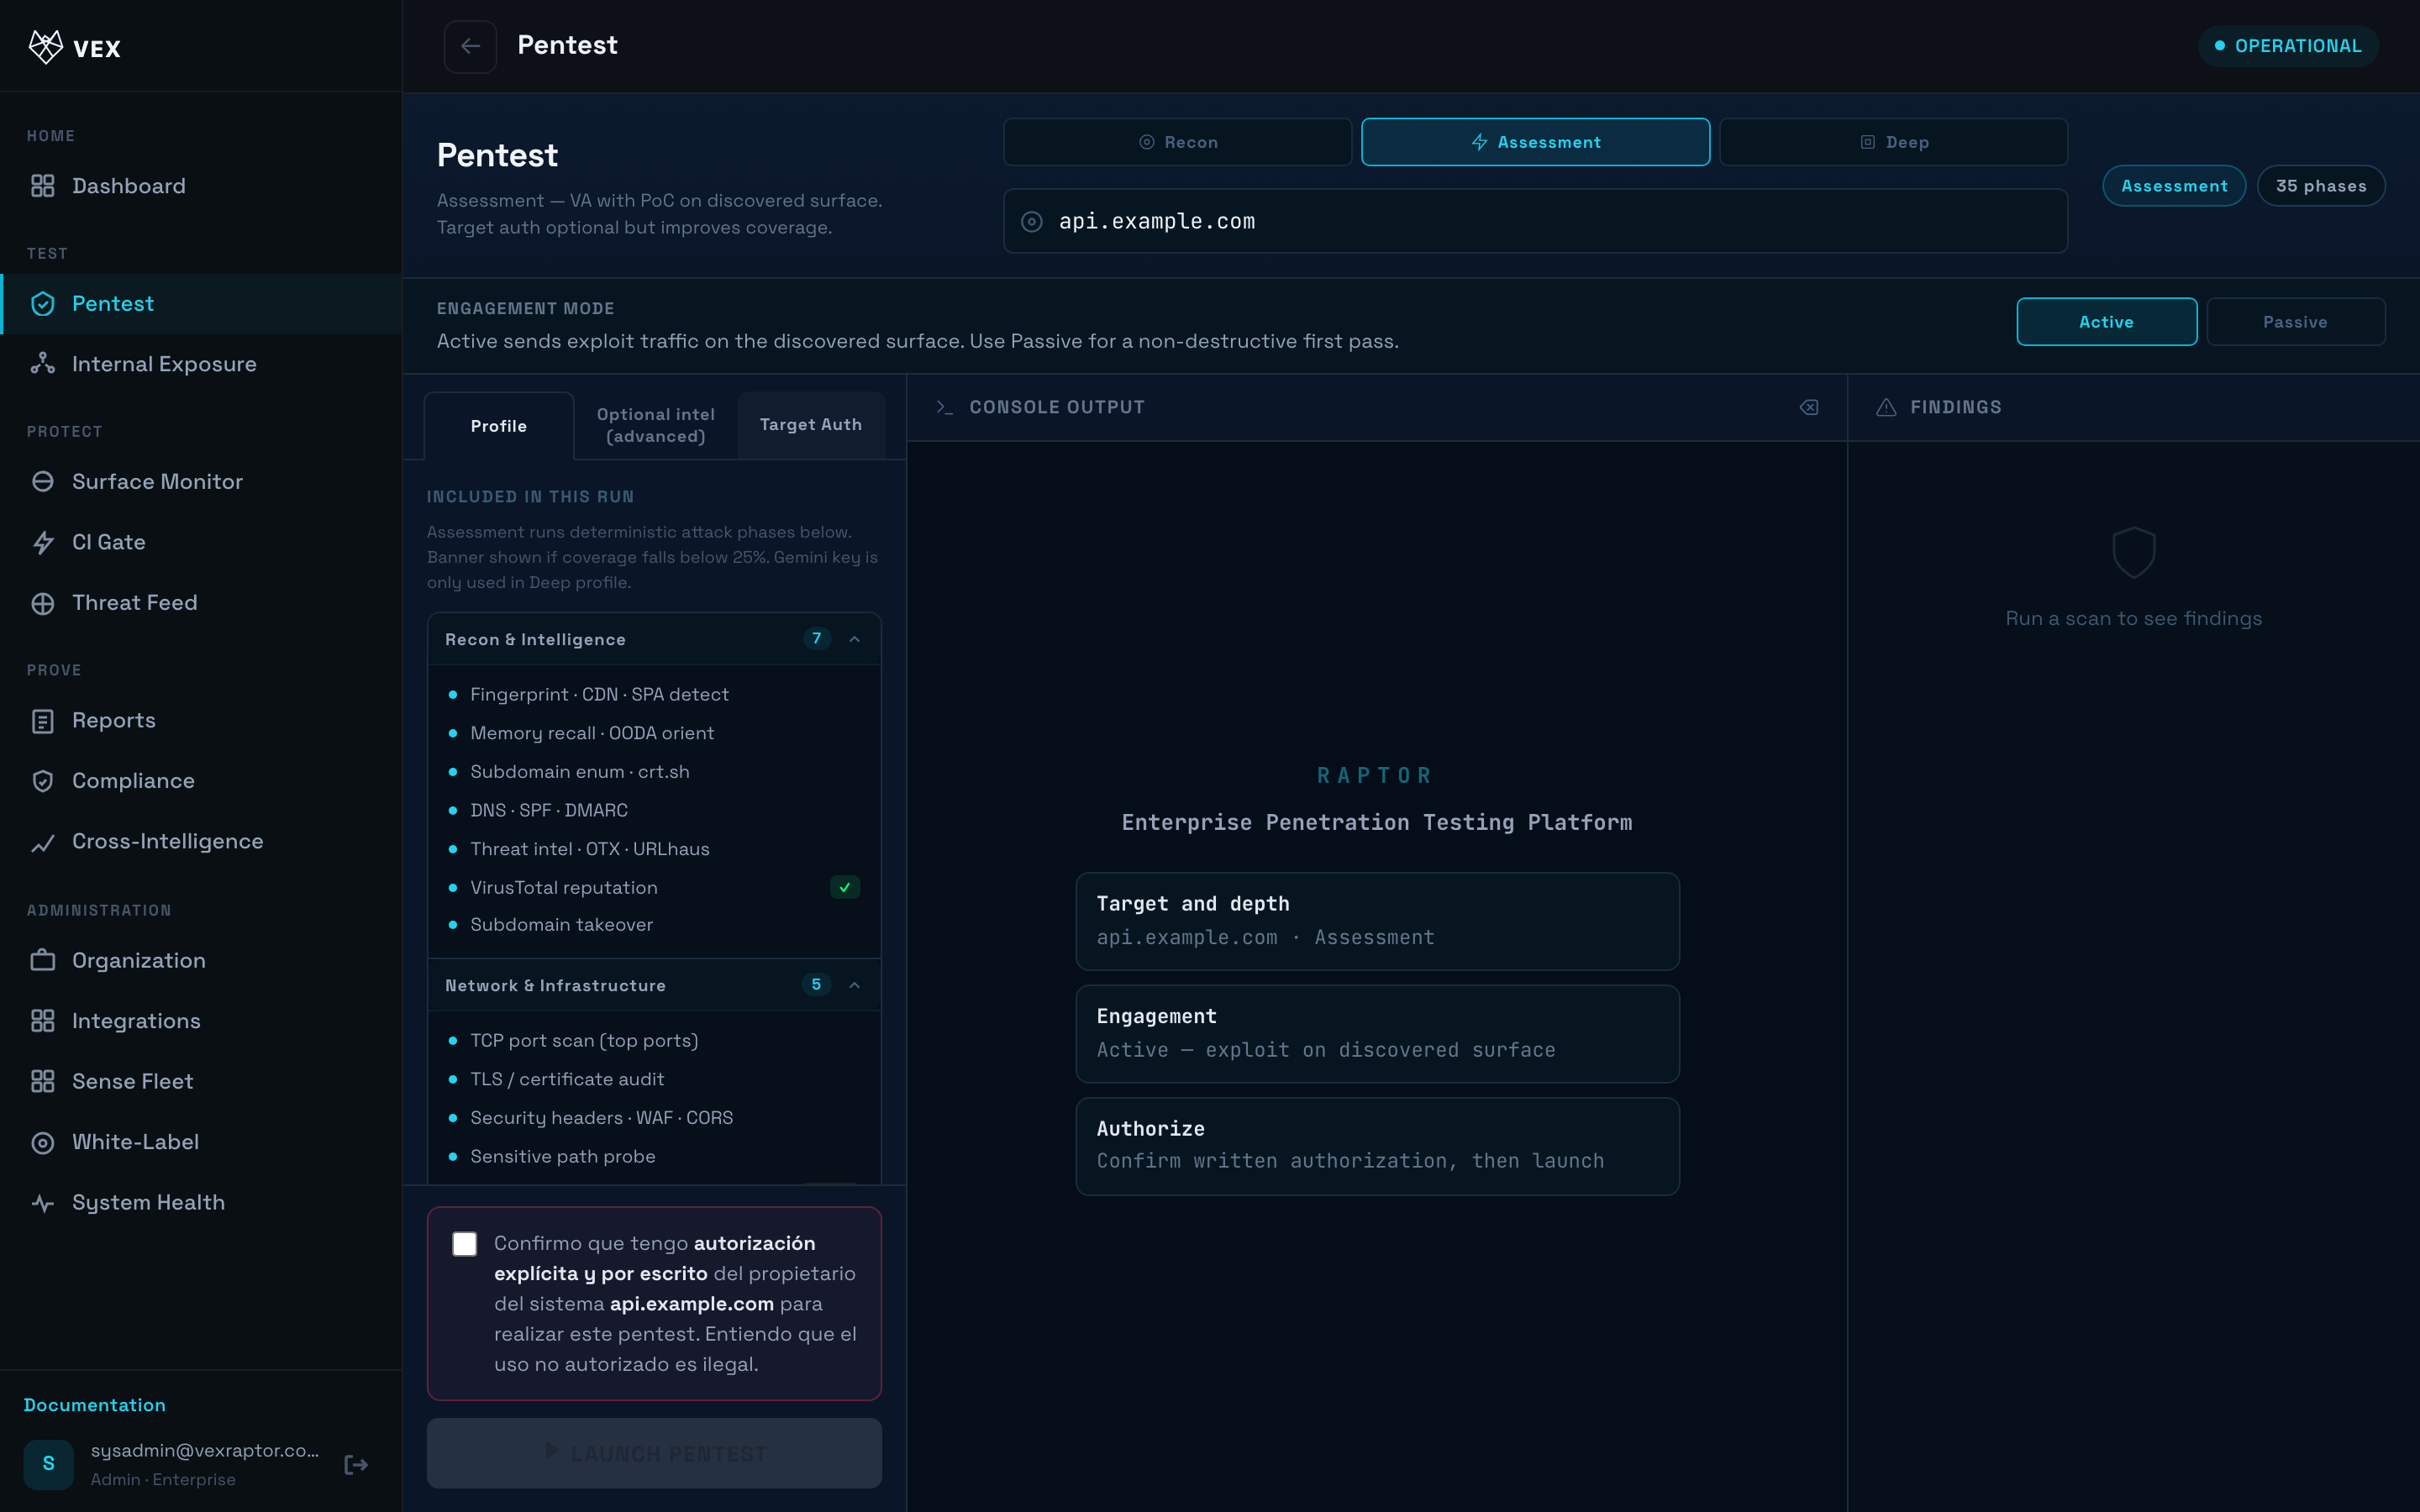Screen dimensions: 2420x1512
Task: Open White-Label page
Action: 201,1142
